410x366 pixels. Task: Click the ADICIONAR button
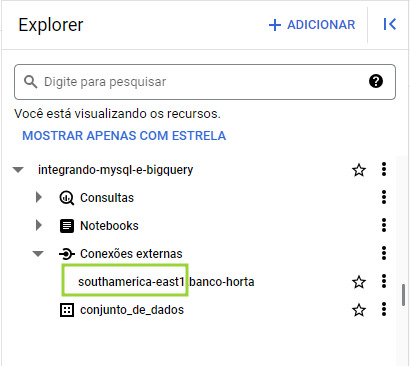tap(312, 25)
